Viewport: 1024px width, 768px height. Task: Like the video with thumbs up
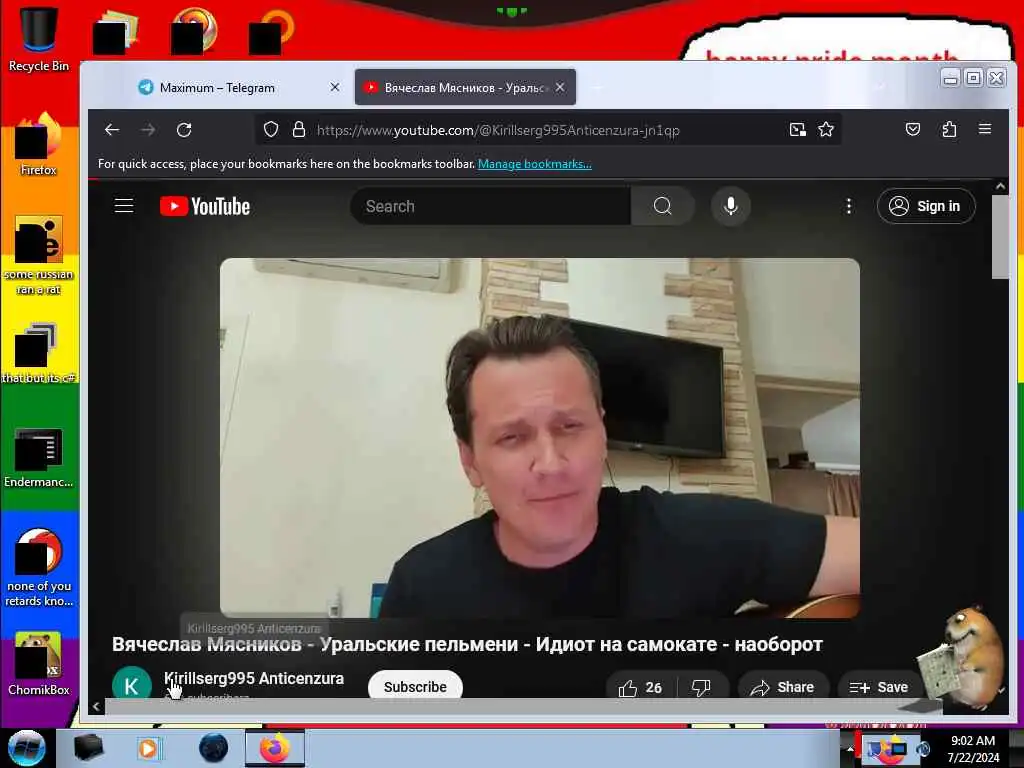point(641,687)
